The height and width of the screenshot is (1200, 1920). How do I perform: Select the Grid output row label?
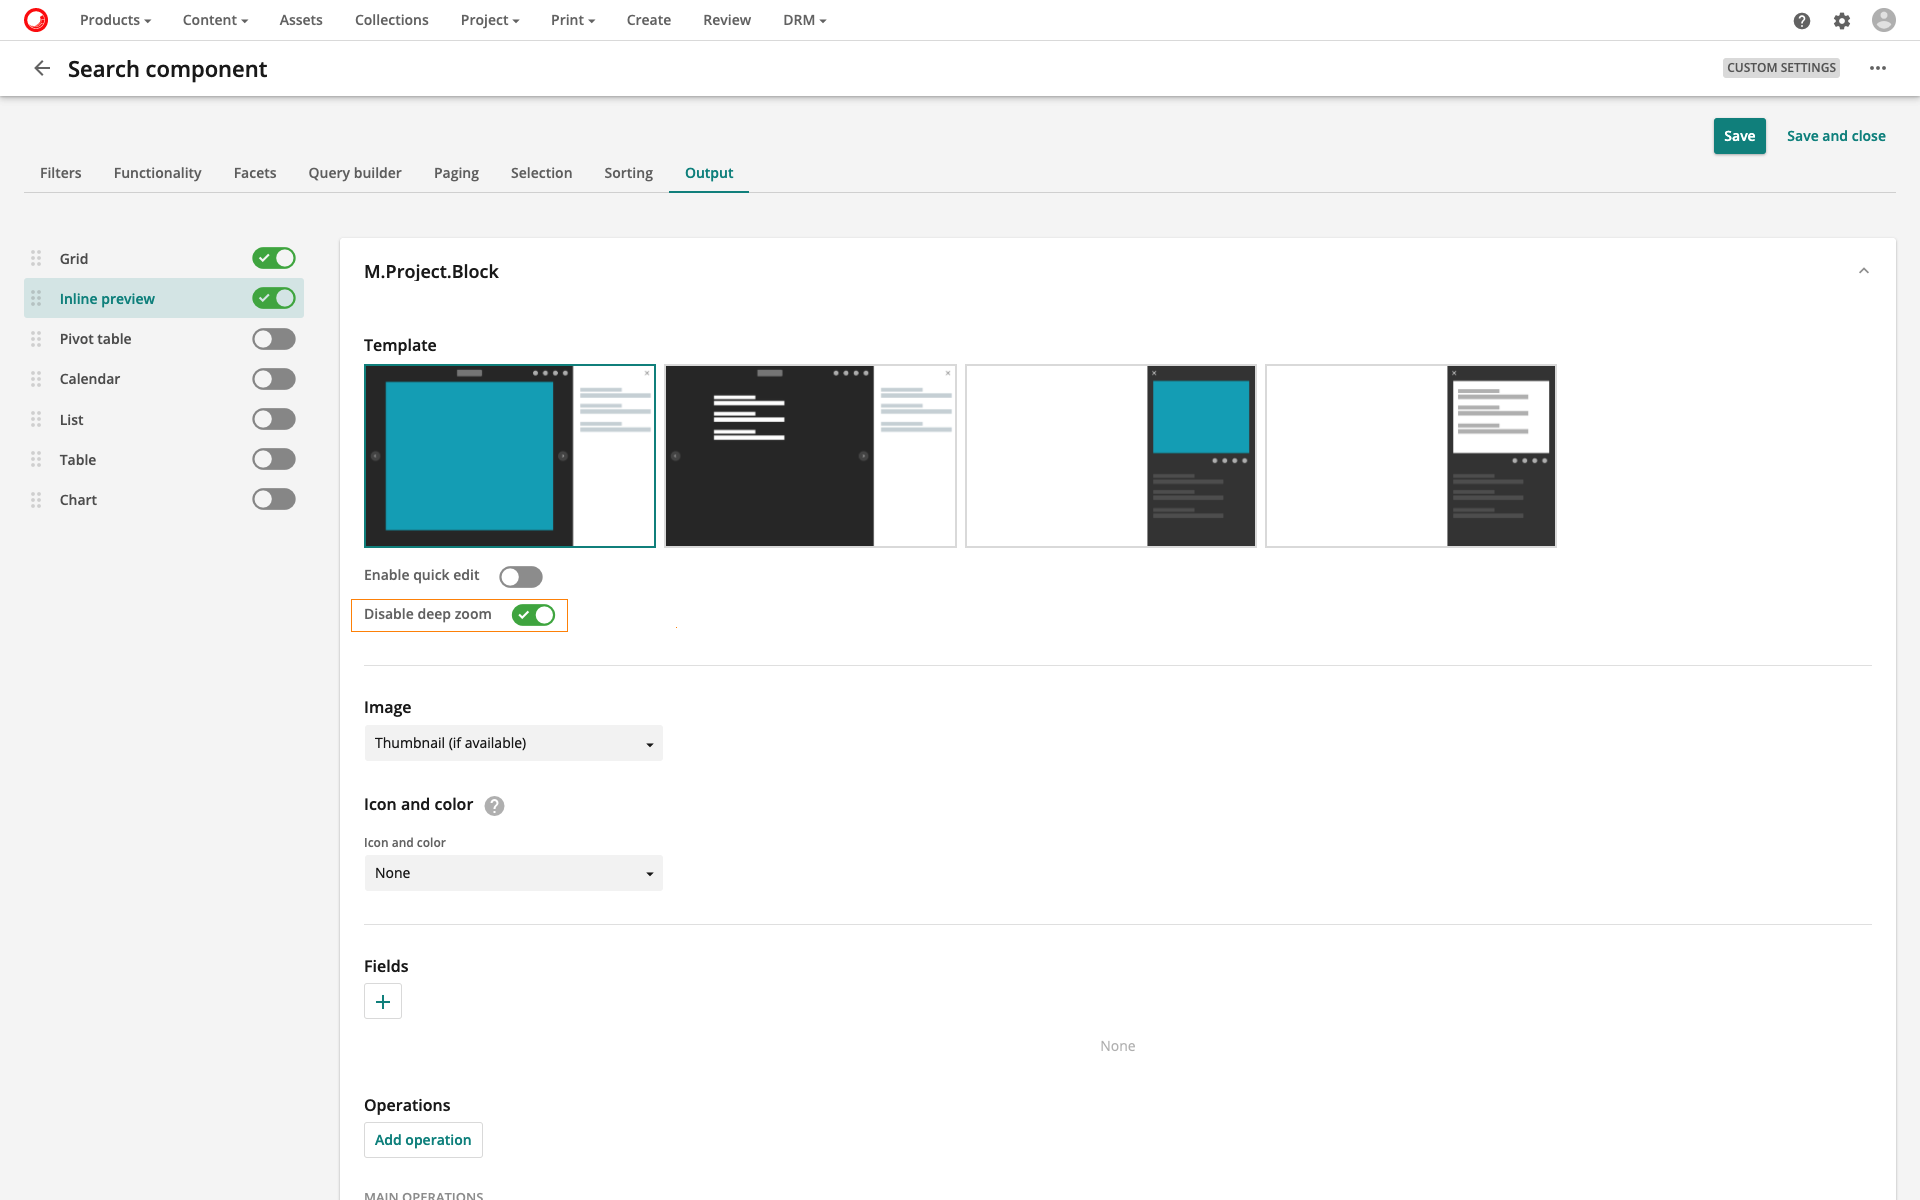(x=74, y=259)
